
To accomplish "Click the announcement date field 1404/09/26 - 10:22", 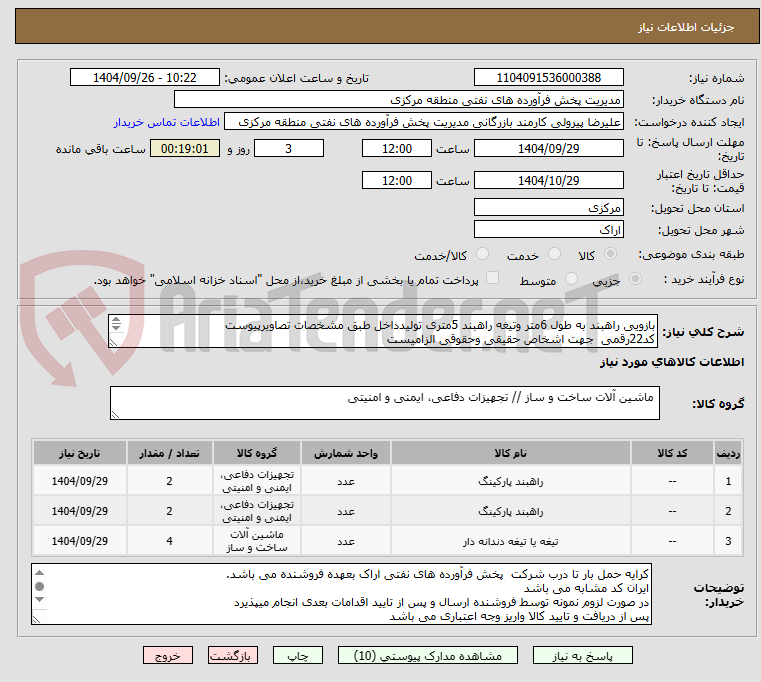I will [x=145, y=78].
